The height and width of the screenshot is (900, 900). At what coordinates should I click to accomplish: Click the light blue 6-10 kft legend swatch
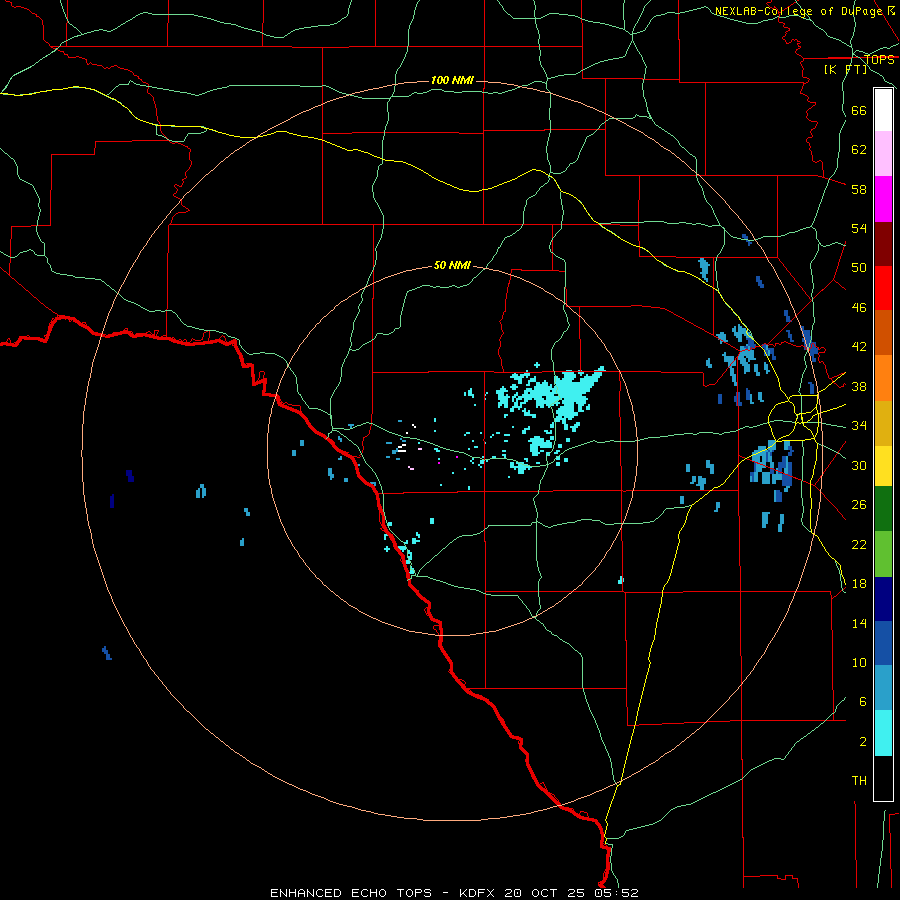point(883,688)
